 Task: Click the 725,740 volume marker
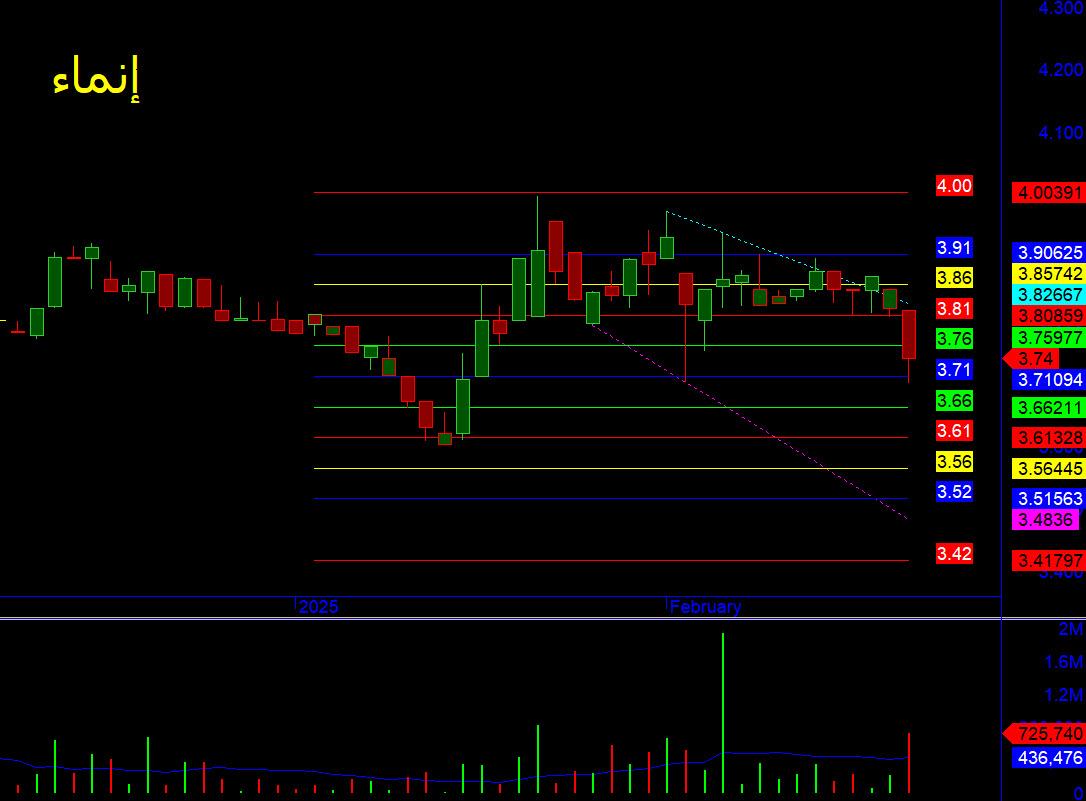pos(1044,733)
